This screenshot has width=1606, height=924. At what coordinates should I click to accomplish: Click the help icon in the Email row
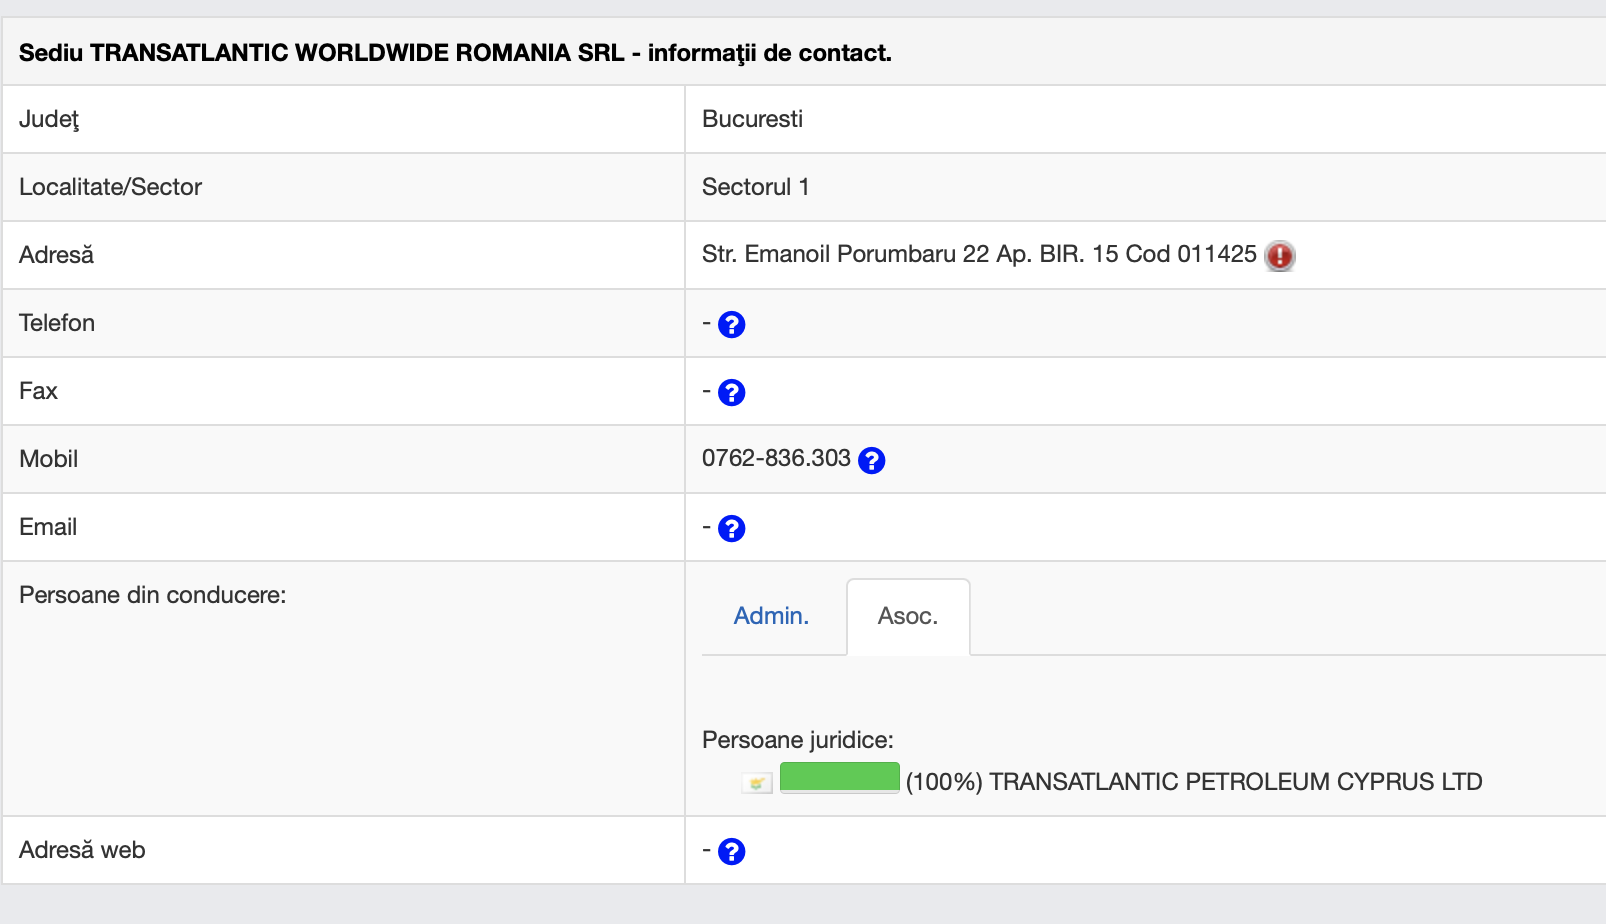click(731, 529)
